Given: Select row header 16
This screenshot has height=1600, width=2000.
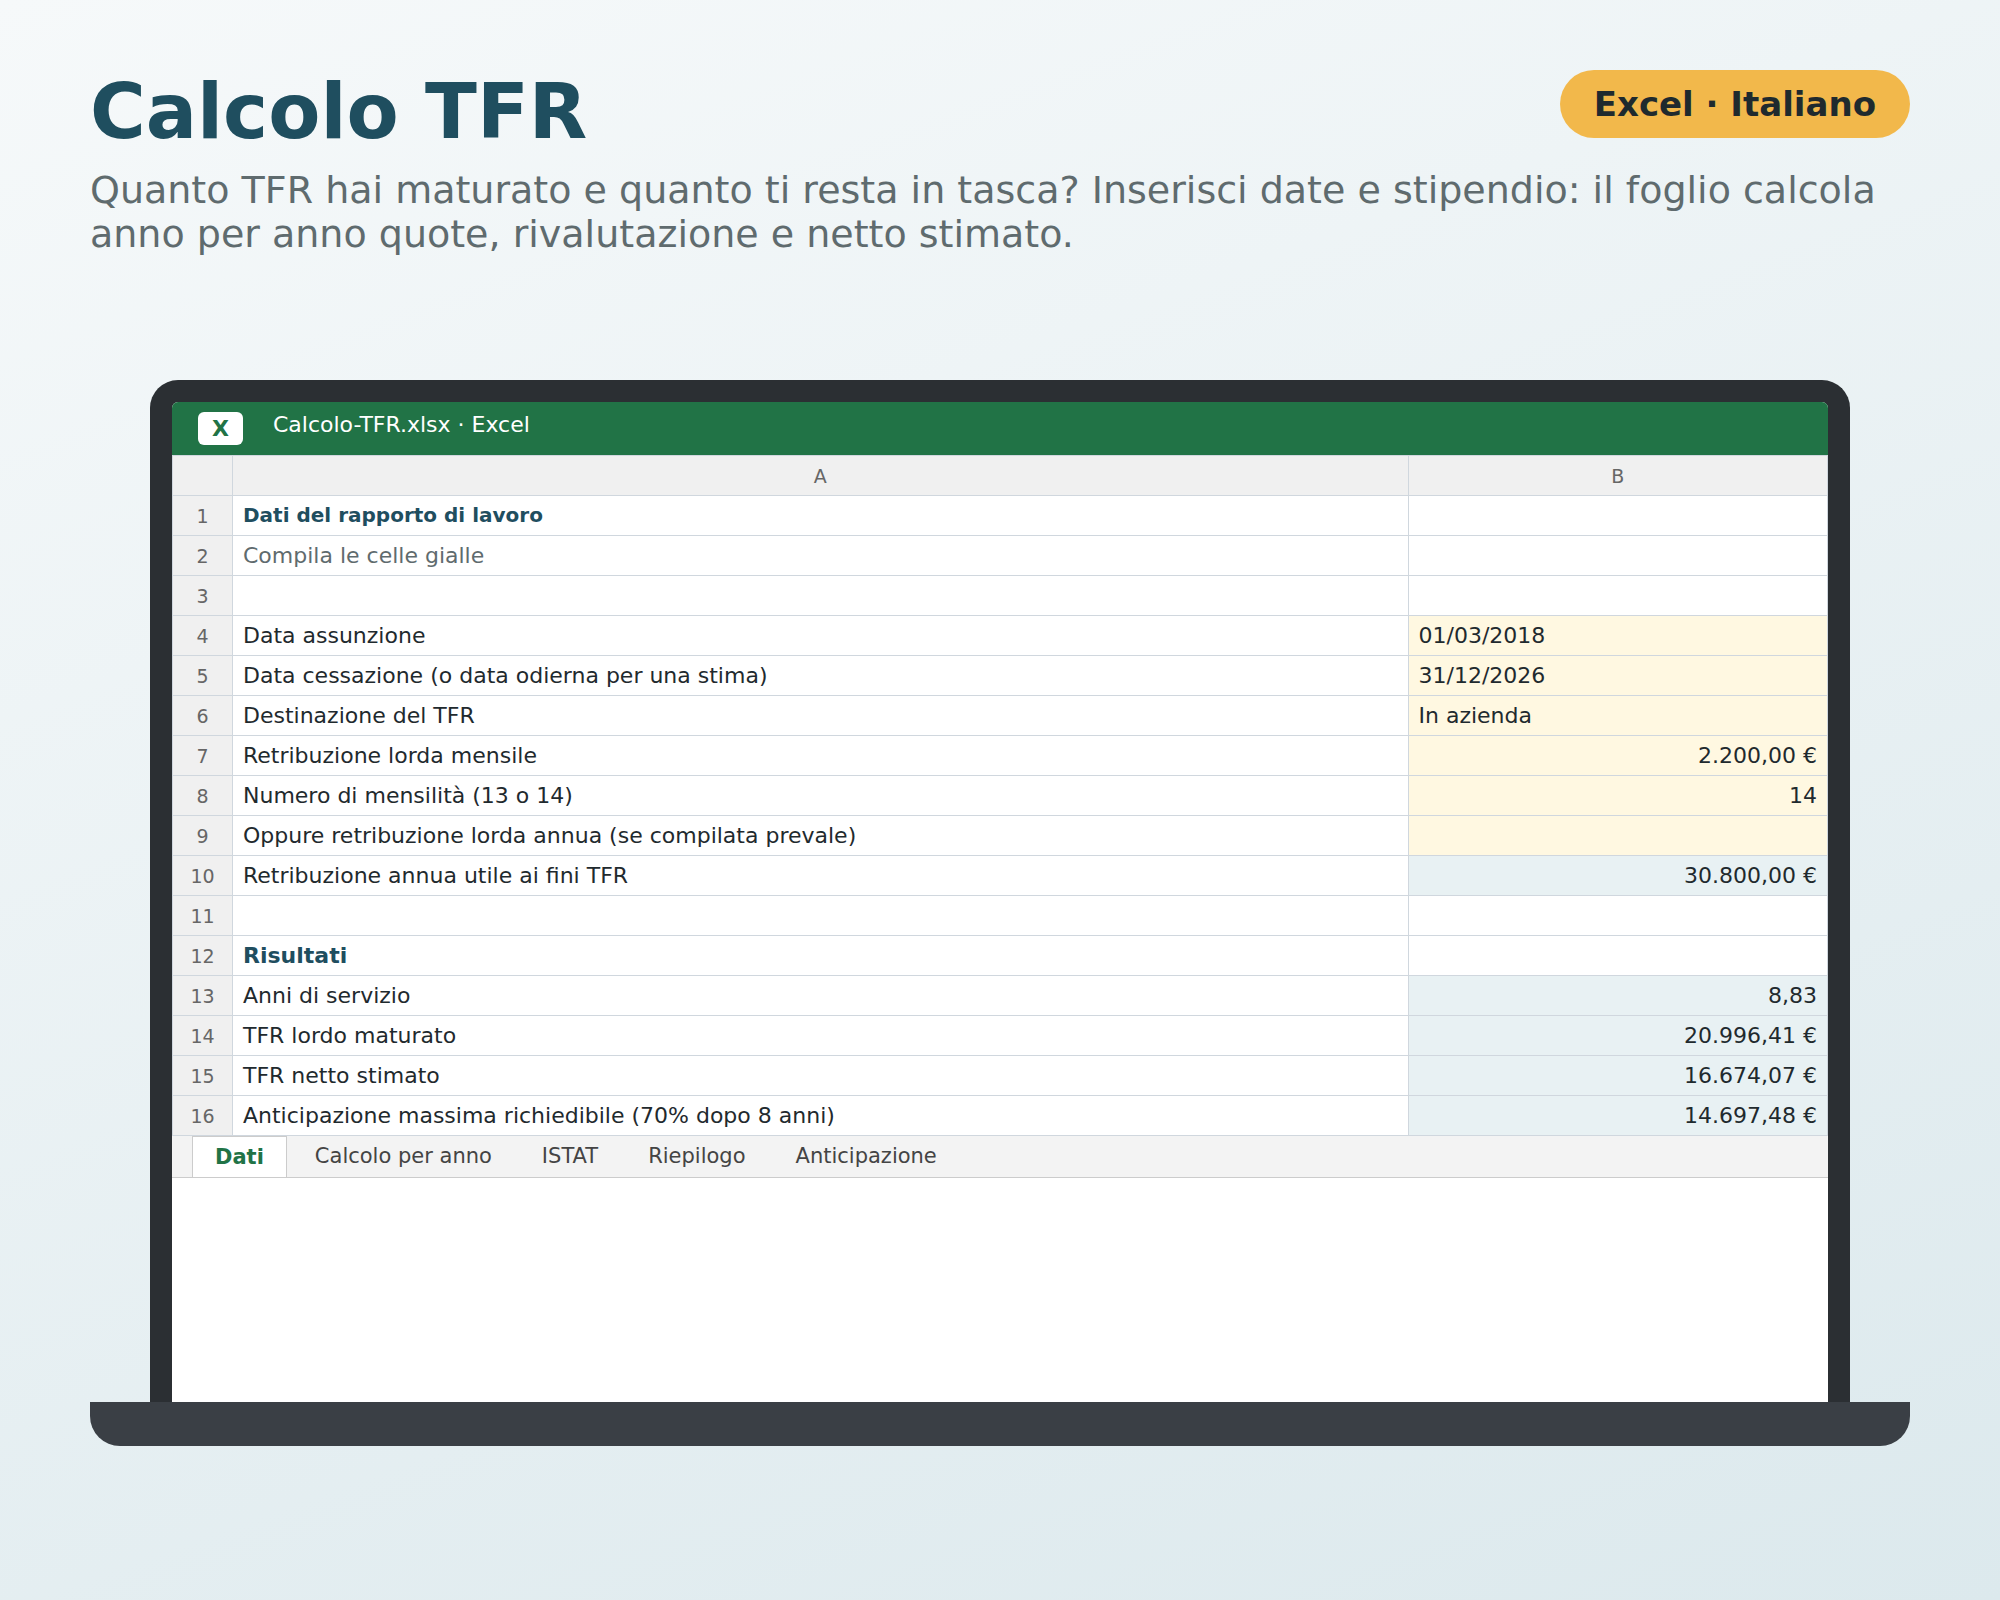Looking at the screenshot, I should coord(202,1116).
